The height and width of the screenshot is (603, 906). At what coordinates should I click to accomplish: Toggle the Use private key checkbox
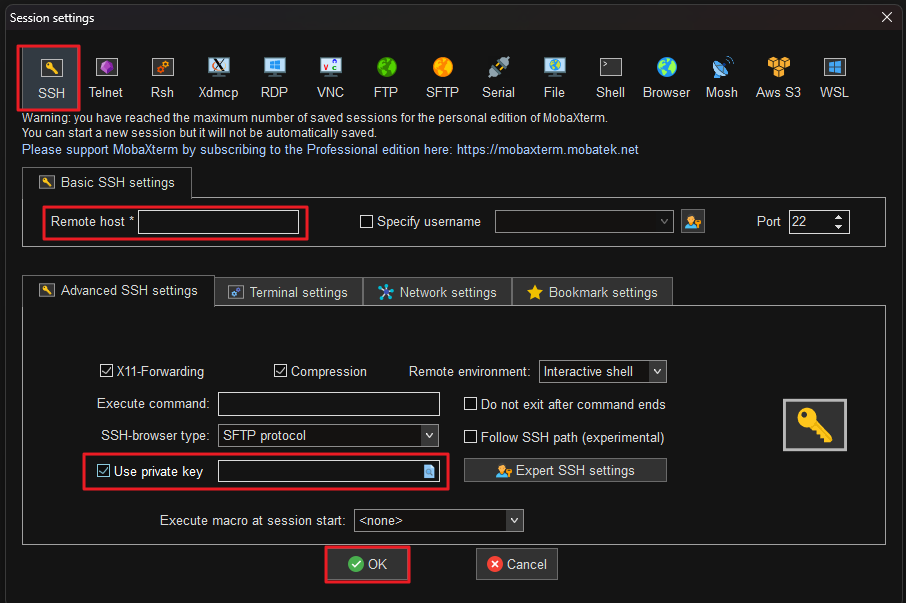click(103, 471)
